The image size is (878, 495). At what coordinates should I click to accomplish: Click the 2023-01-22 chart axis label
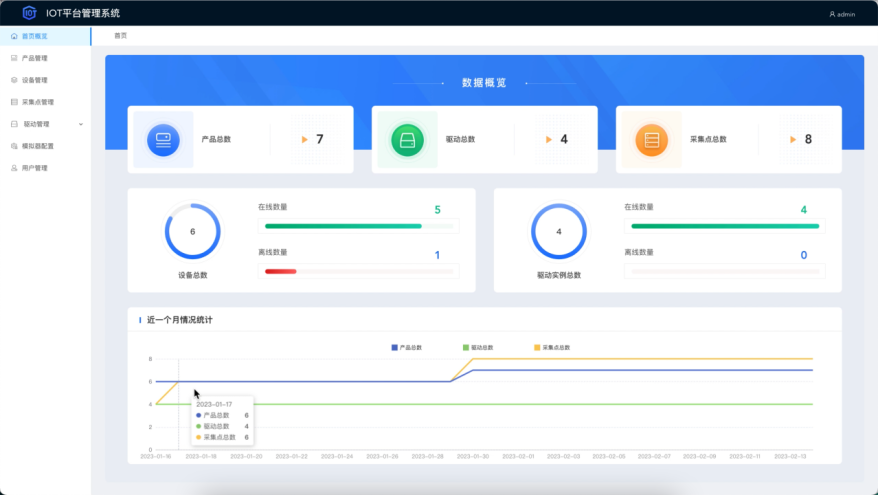pyautogui.click(x=292, y=456)
